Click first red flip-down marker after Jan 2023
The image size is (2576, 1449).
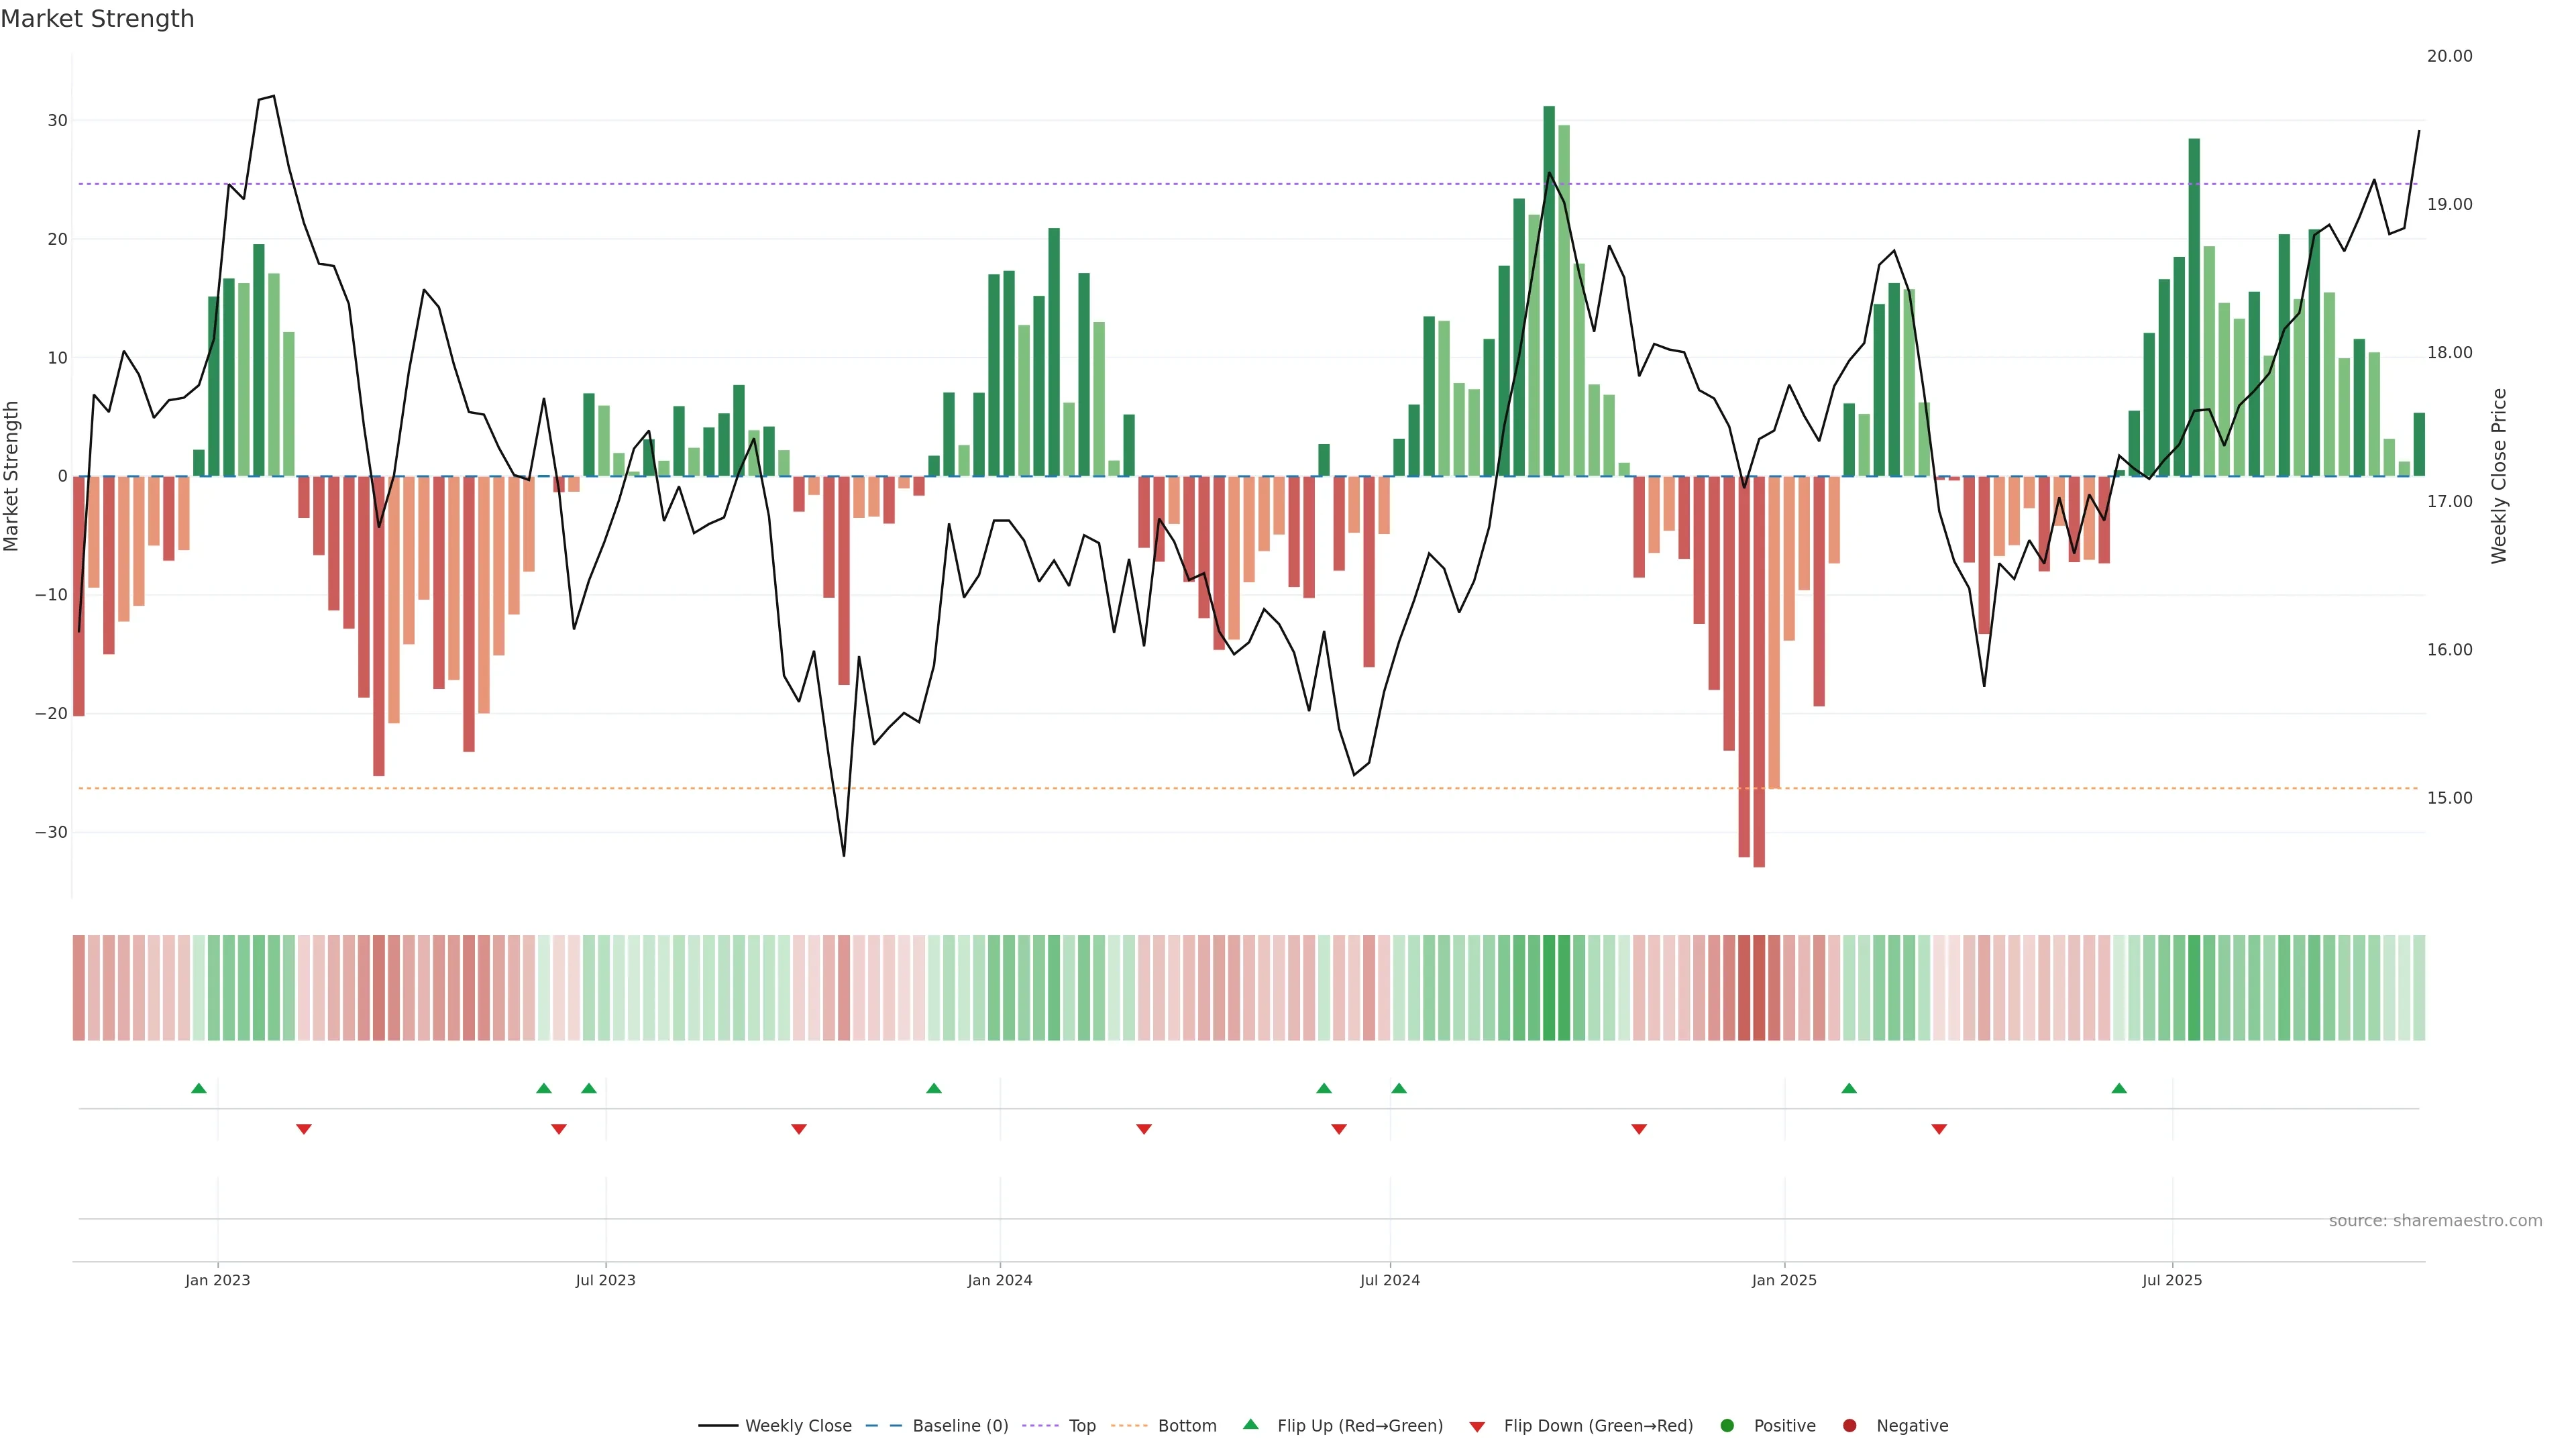(304, 1129)
